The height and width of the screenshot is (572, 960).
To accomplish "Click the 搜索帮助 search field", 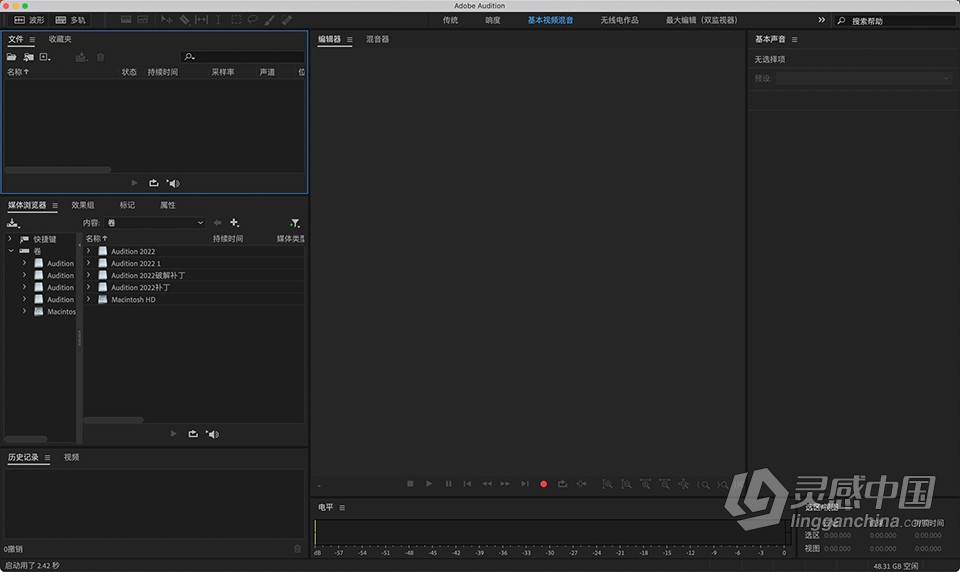I will coord(894,21).
